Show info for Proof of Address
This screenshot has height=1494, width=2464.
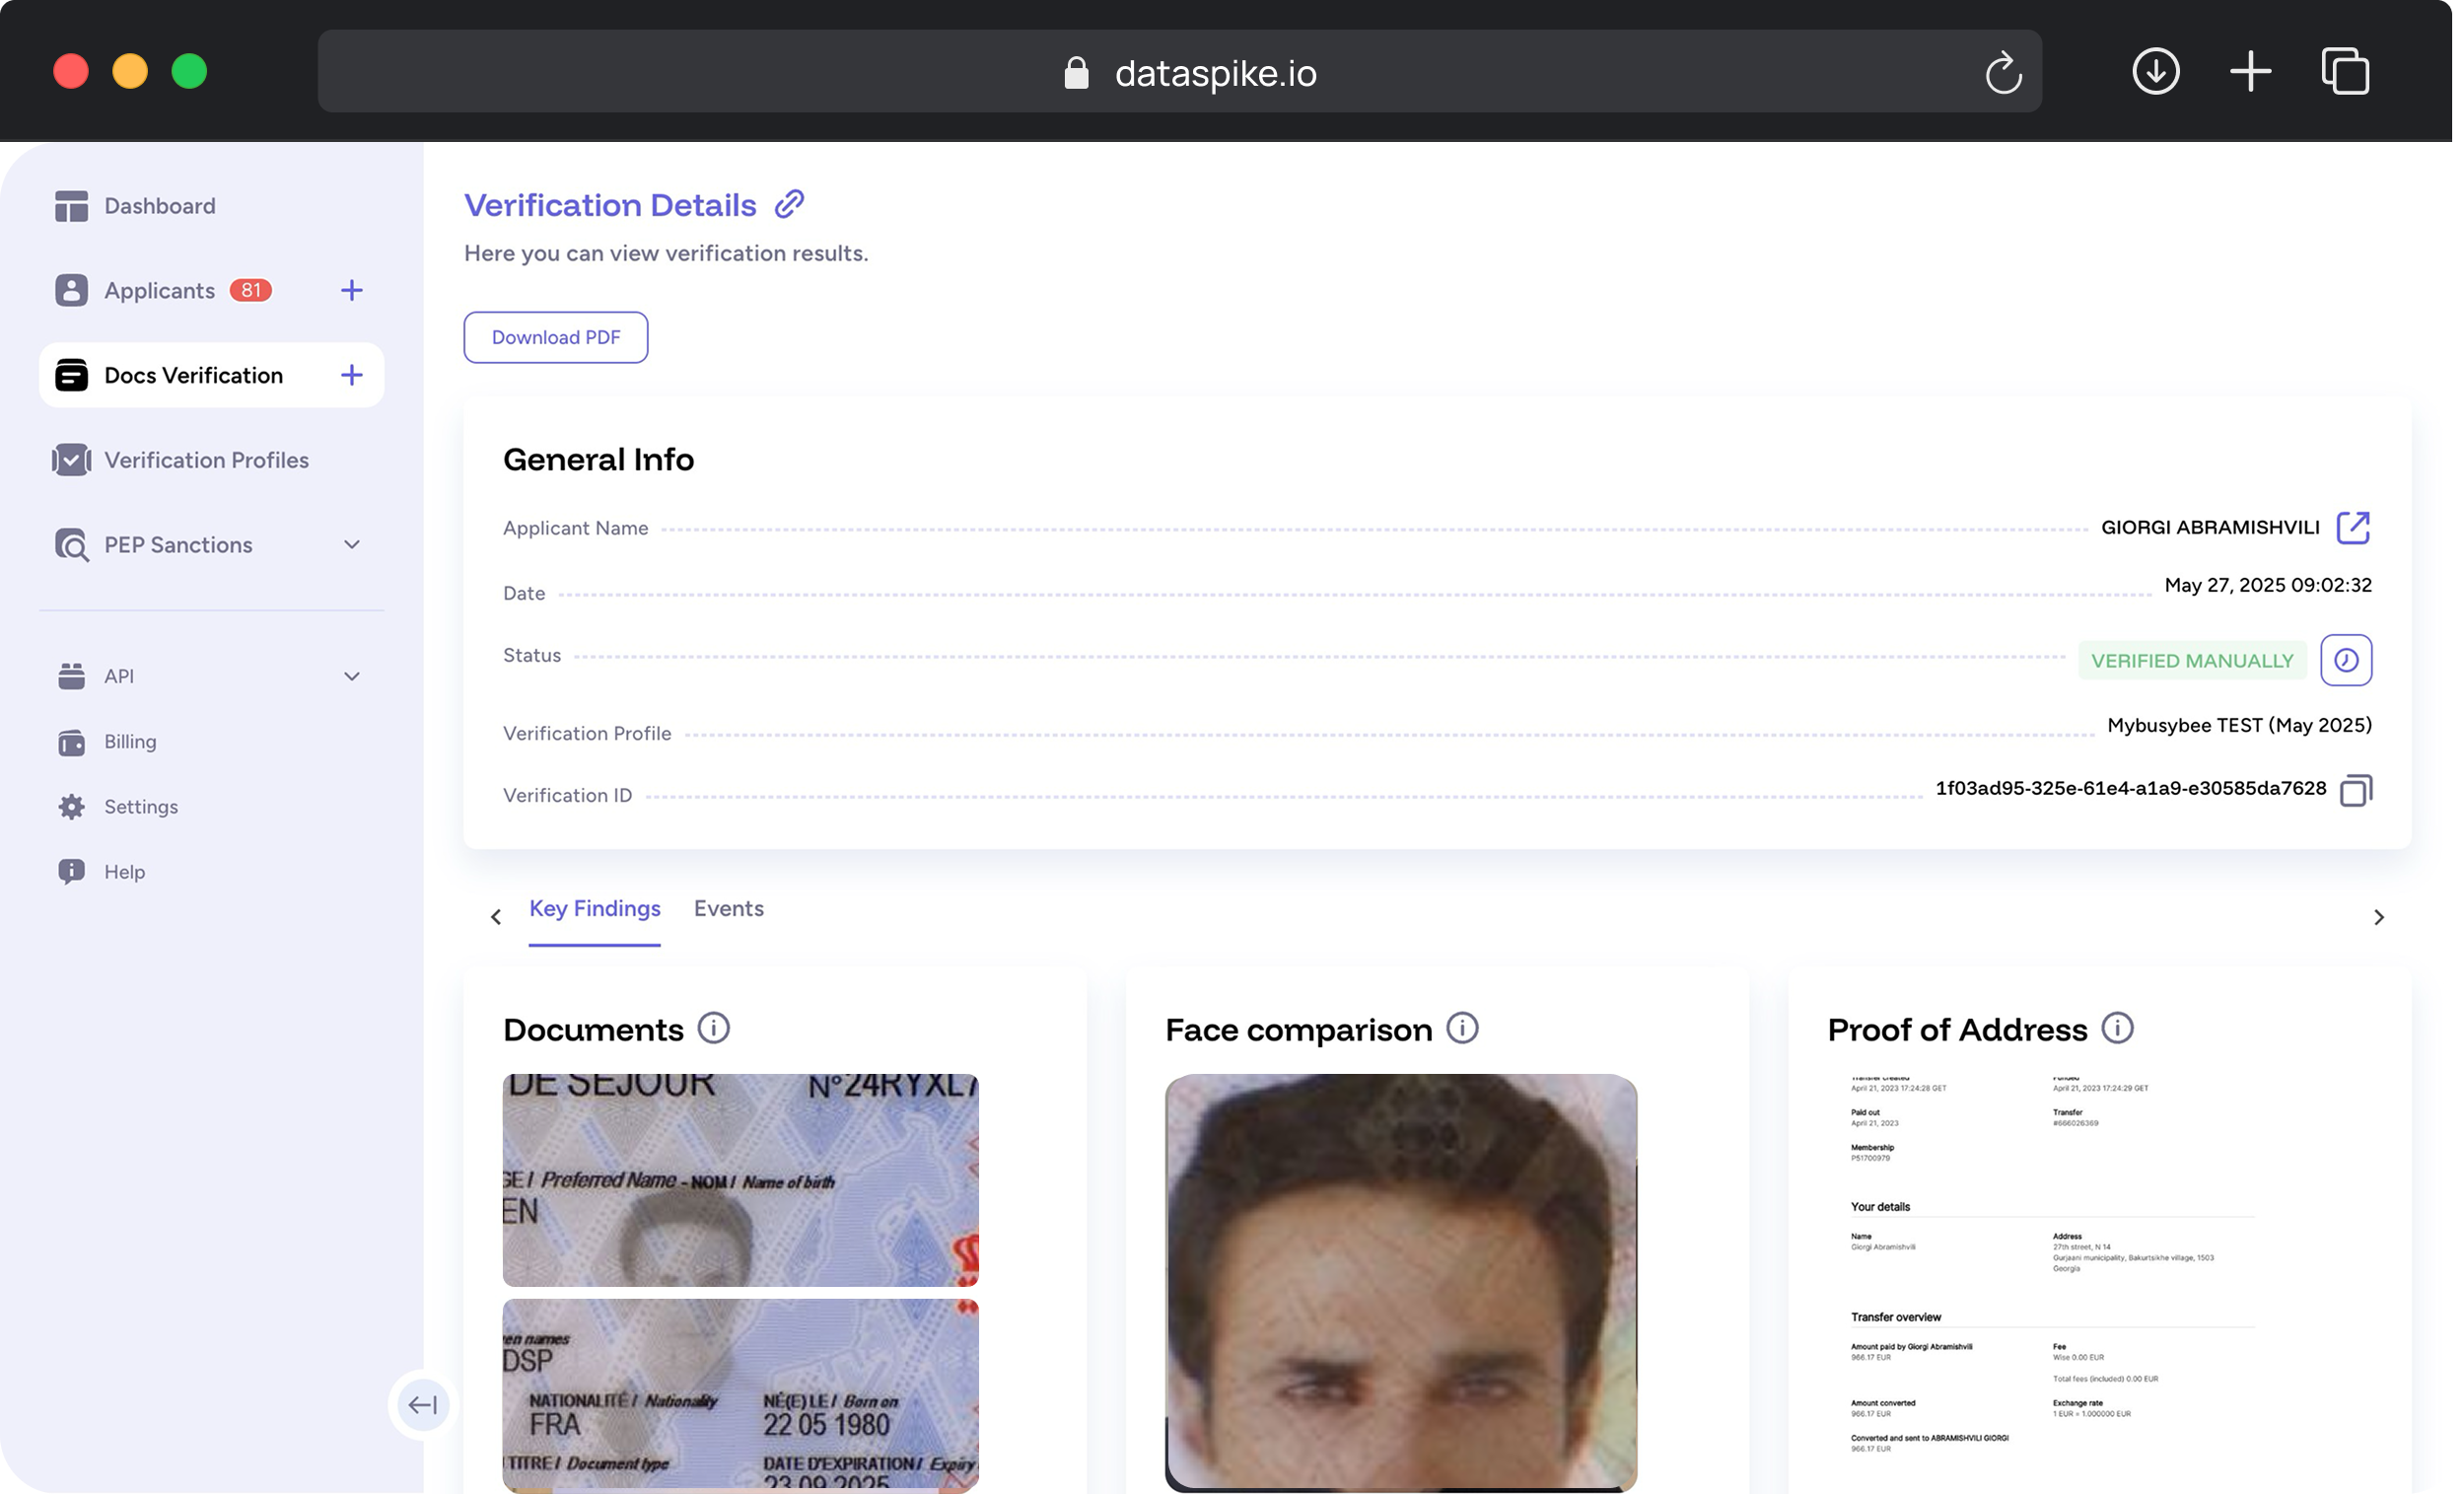2117,1028
